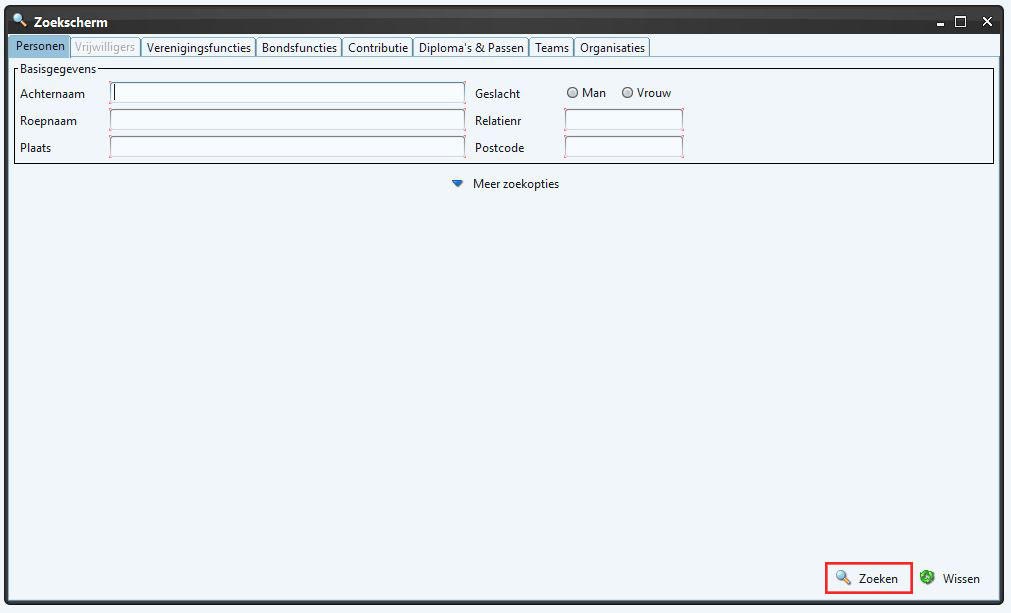Select the Personen tab
Image resolution: width=1011 pixels, height=613 pixels.
pos(40,47)
